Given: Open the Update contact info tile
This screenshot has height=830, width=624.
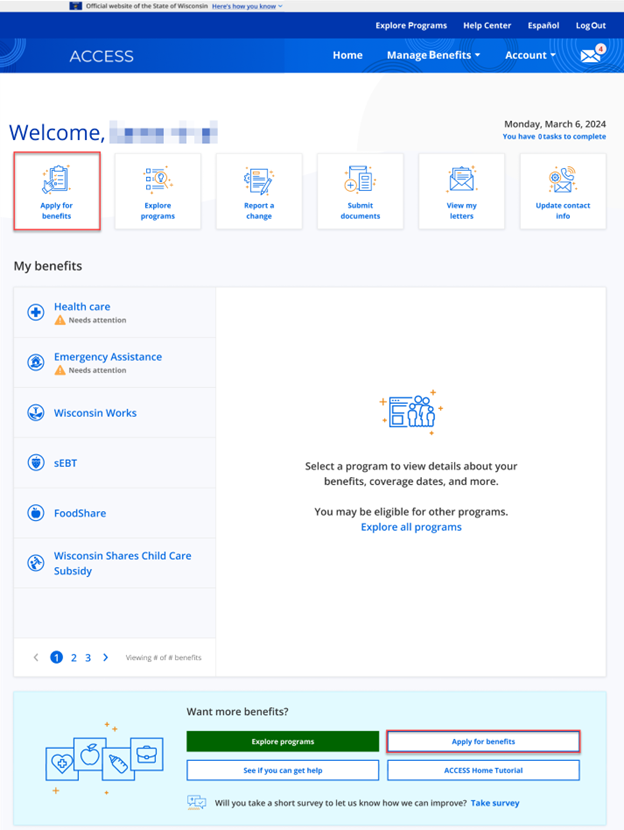Looking at the screenshot, I should 562,191.
